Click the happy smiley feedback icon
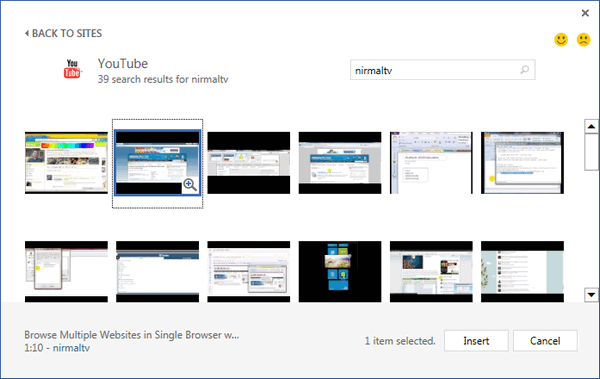Screen dimensions: 600x379 pos(561,40)
